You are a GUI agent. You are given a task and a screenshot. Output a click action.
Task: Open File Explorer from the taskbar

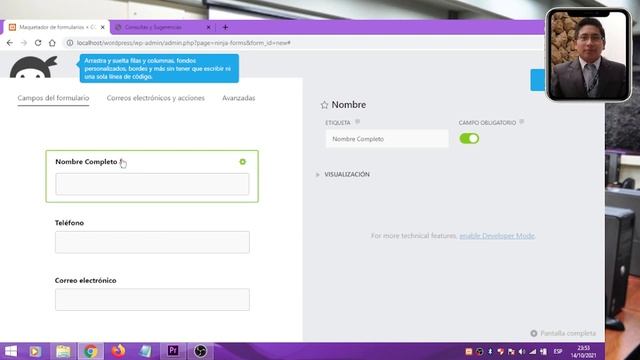click(63, 351)
